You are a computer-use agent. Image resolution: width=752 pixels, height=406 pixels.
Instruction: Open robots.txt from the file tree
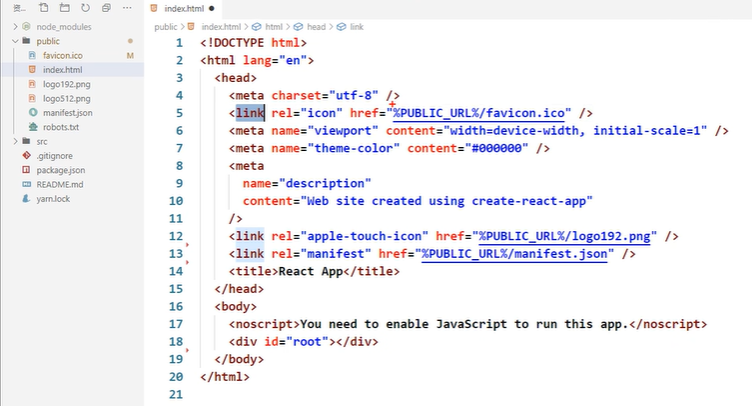click(61, 127)
